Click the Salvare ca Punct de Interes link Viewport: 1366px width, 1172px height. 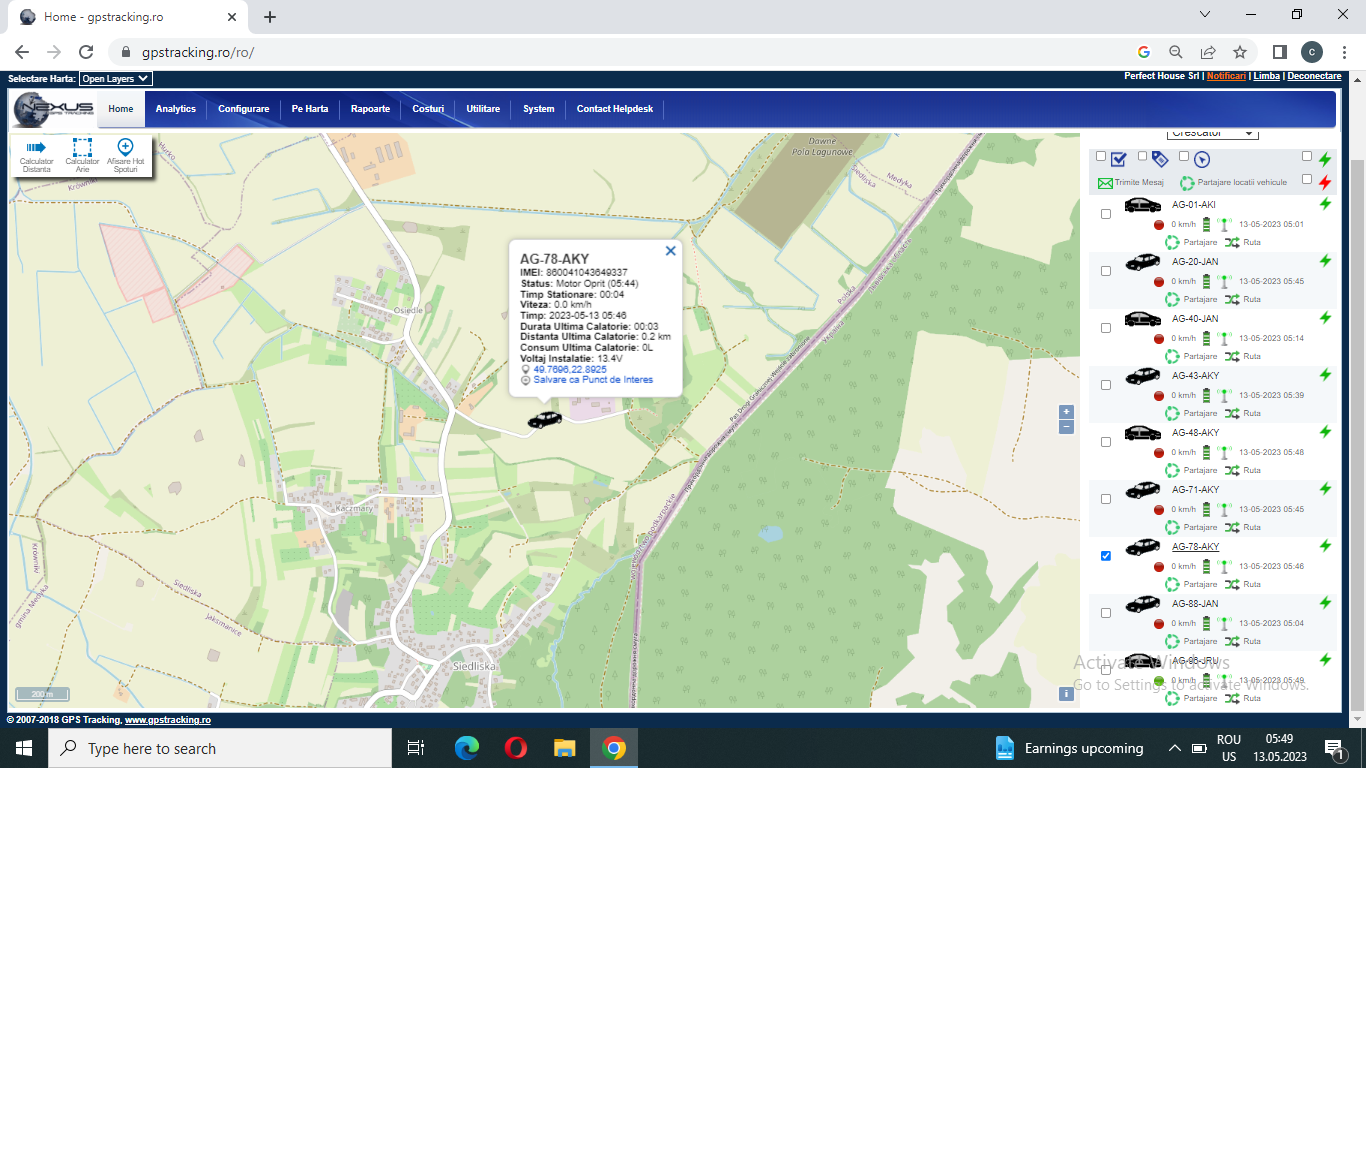coord(593,380)
